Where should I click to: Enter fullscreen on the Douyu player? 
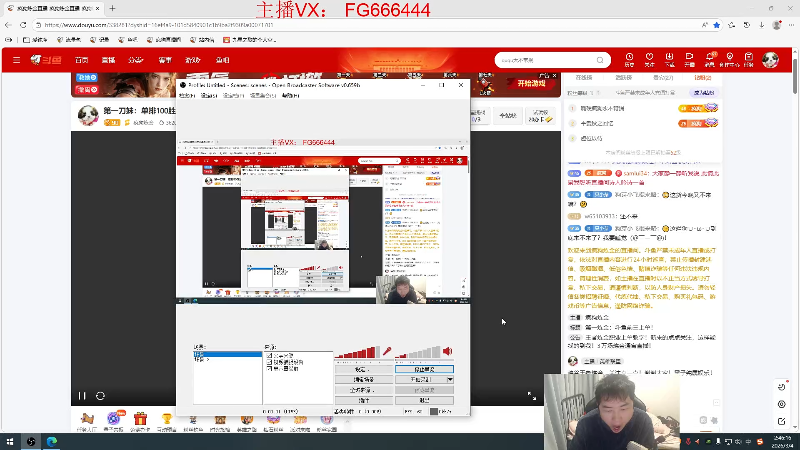[532, 396]
